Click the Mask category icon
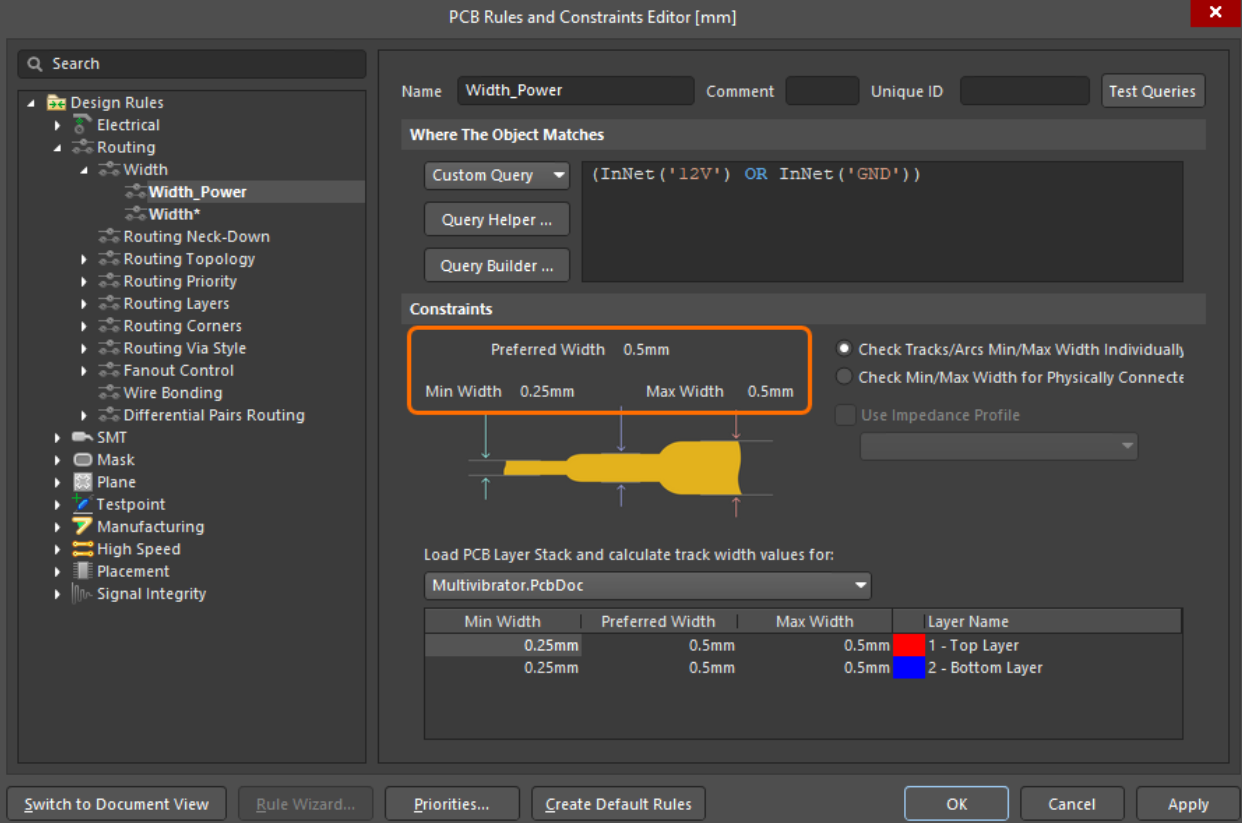The height and width of the screenshot is (823, 1242). click(83, 460)
